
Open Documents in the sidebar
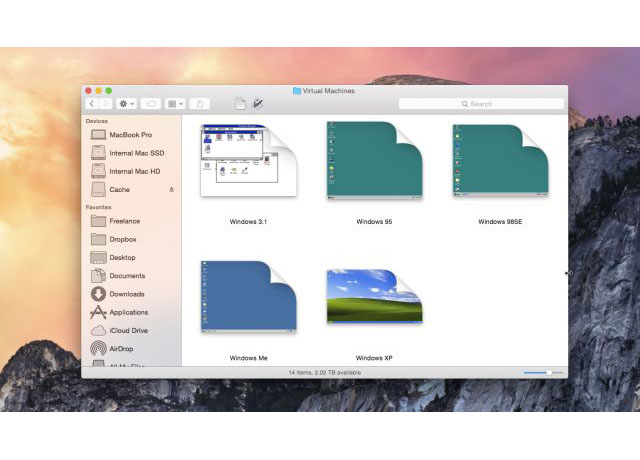pyautogui.click(x=131, y=276)
